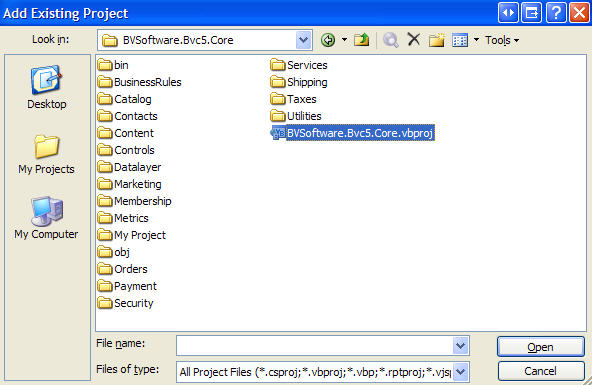This screenshot has height=385, width=592.
Task: Click the window-arrow button beside Help
Action: click(x=532, y=12)
